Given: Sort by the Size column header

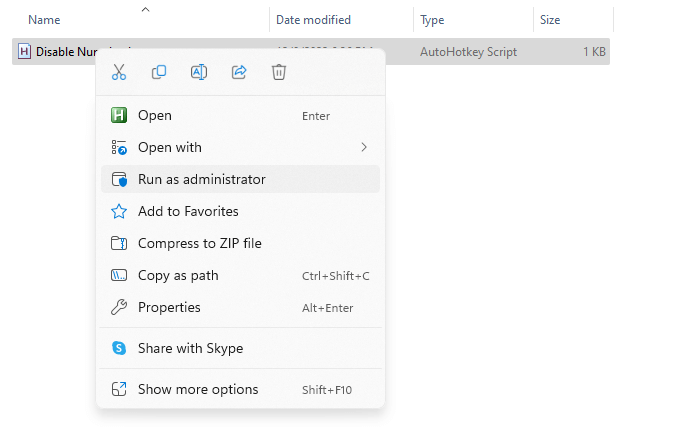Looking at the screenshot, I should pyautogui.click(x=550, y=19).
